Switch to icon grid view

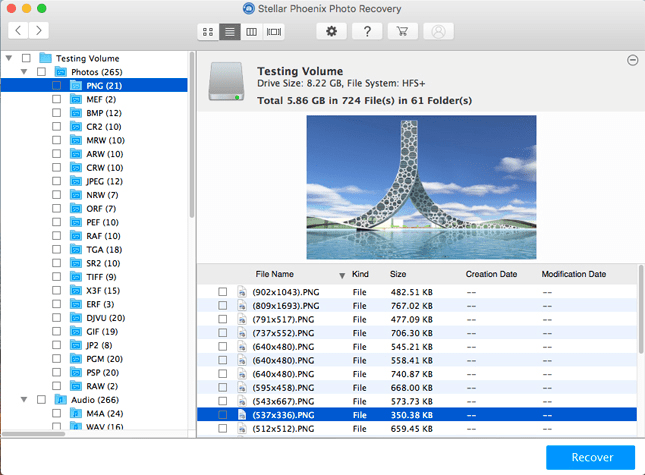208,32
